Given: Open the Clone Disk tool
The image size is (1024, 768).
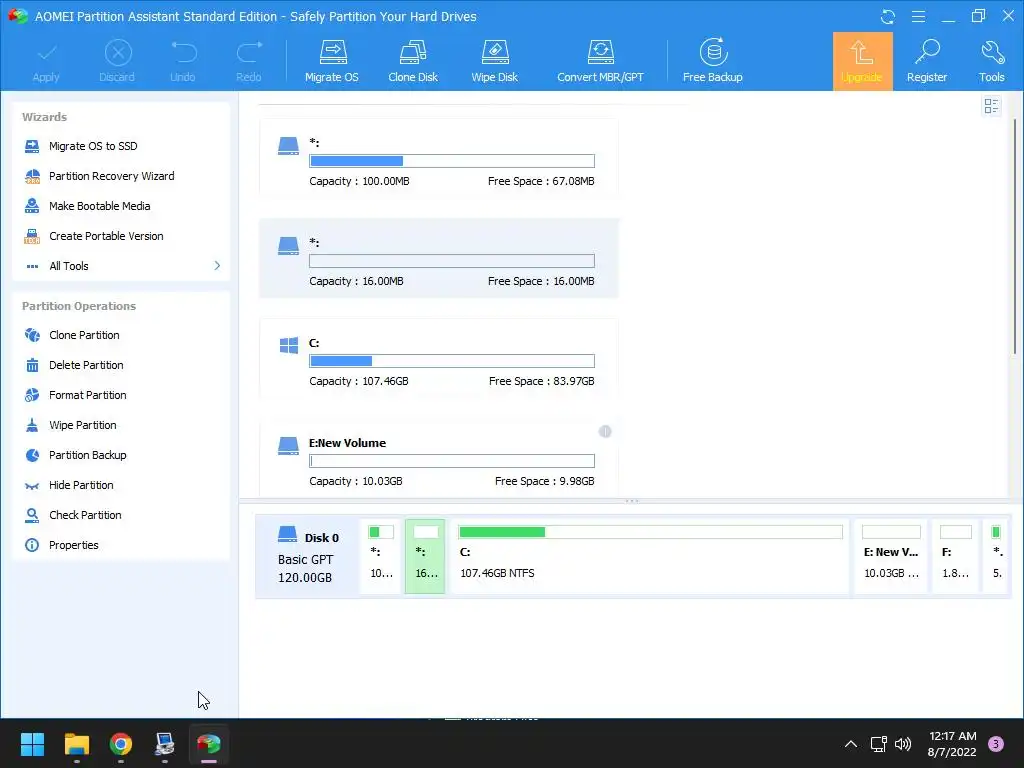Looking at the screenshot, I should pyautogui.click(x=413, y=61).
